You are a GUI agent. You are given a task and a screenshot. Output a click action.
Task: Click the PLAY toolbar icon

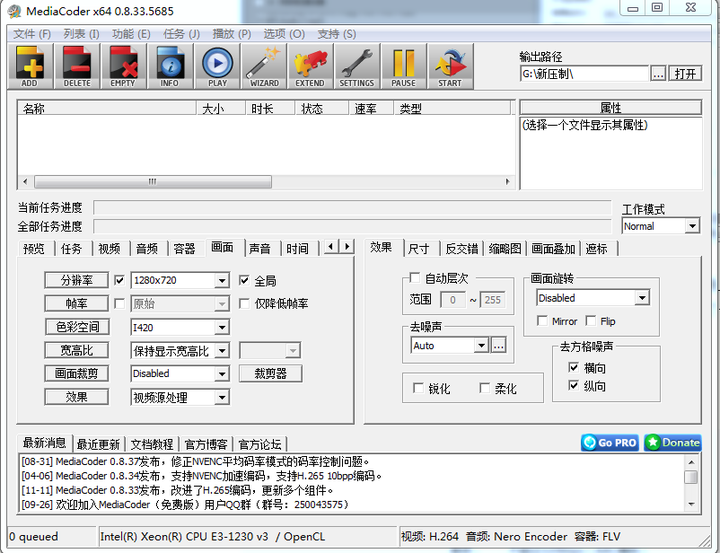(x=217, y=66)
